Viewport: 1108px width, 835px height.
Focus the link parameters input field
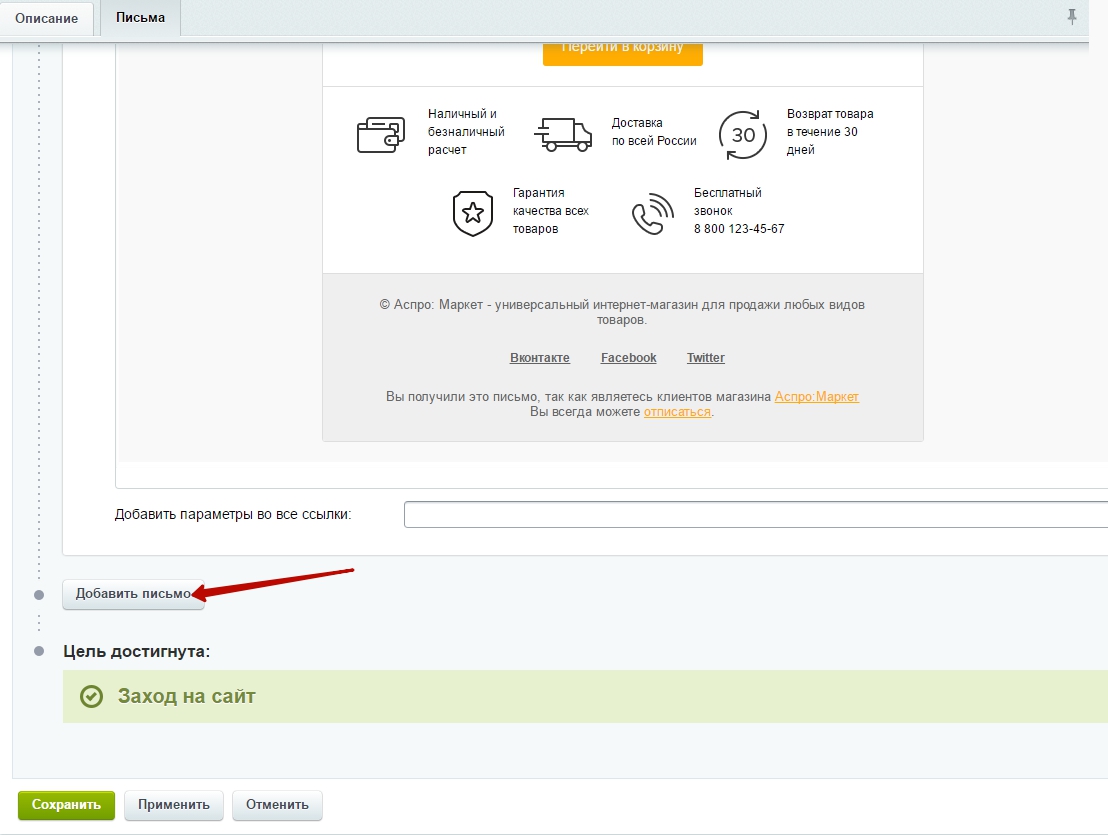[x=755, y=514]
